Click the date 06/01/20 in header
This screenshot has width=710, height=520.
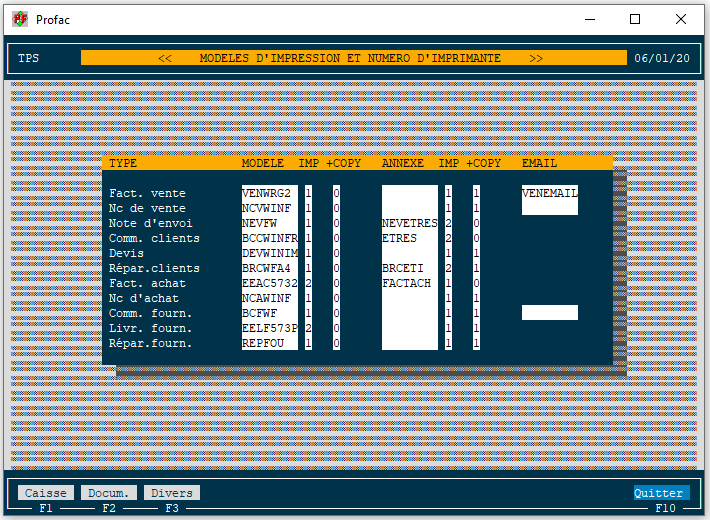point(662,58)
